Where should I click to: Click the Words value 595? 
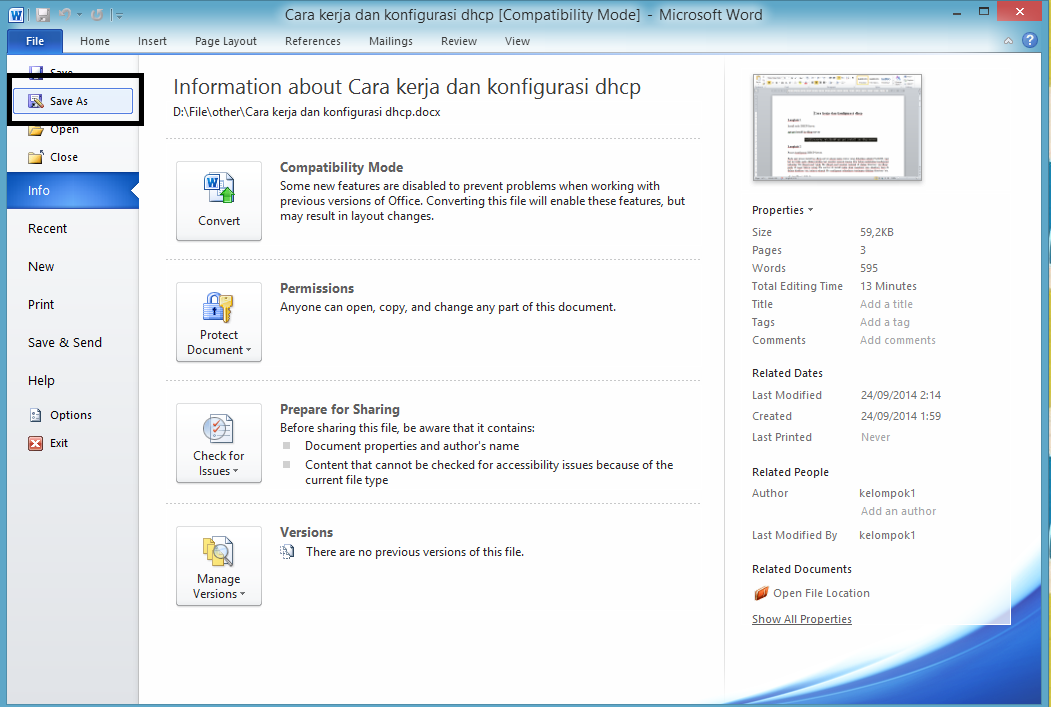[x=869, y=268]
